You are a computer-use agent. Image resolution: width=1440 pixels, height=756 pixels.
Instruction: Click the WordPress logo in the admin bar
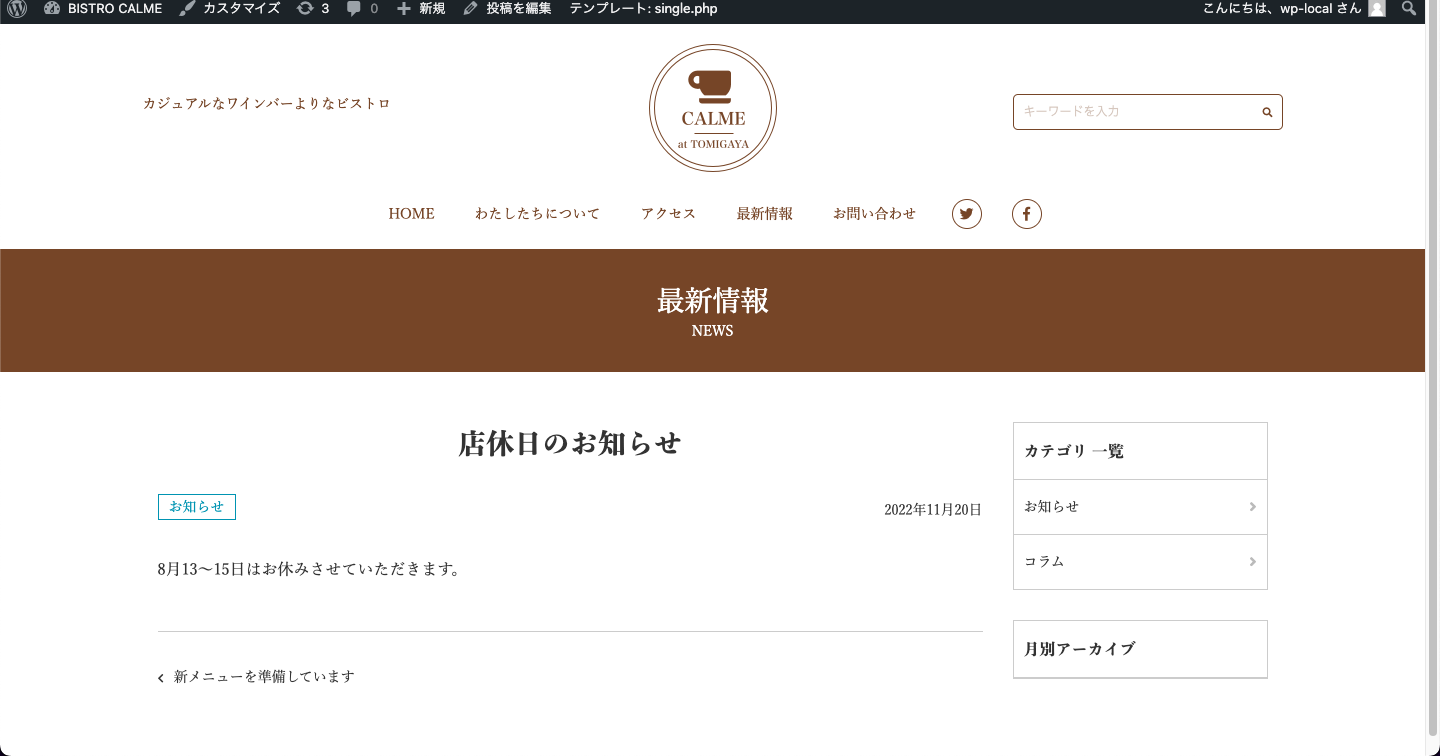pyautogui.click(x=18, y=10)
